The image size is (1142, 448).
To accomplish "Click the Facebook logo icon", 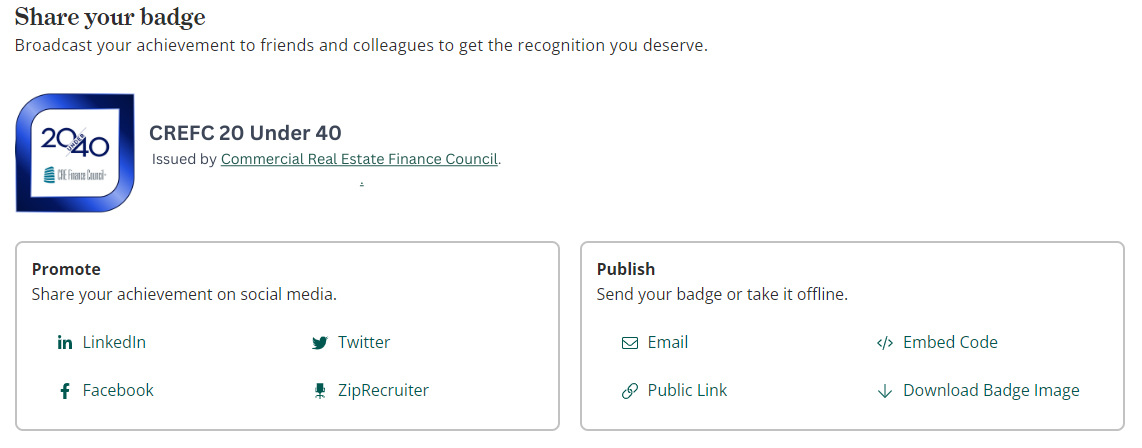I will pos(65,391).
